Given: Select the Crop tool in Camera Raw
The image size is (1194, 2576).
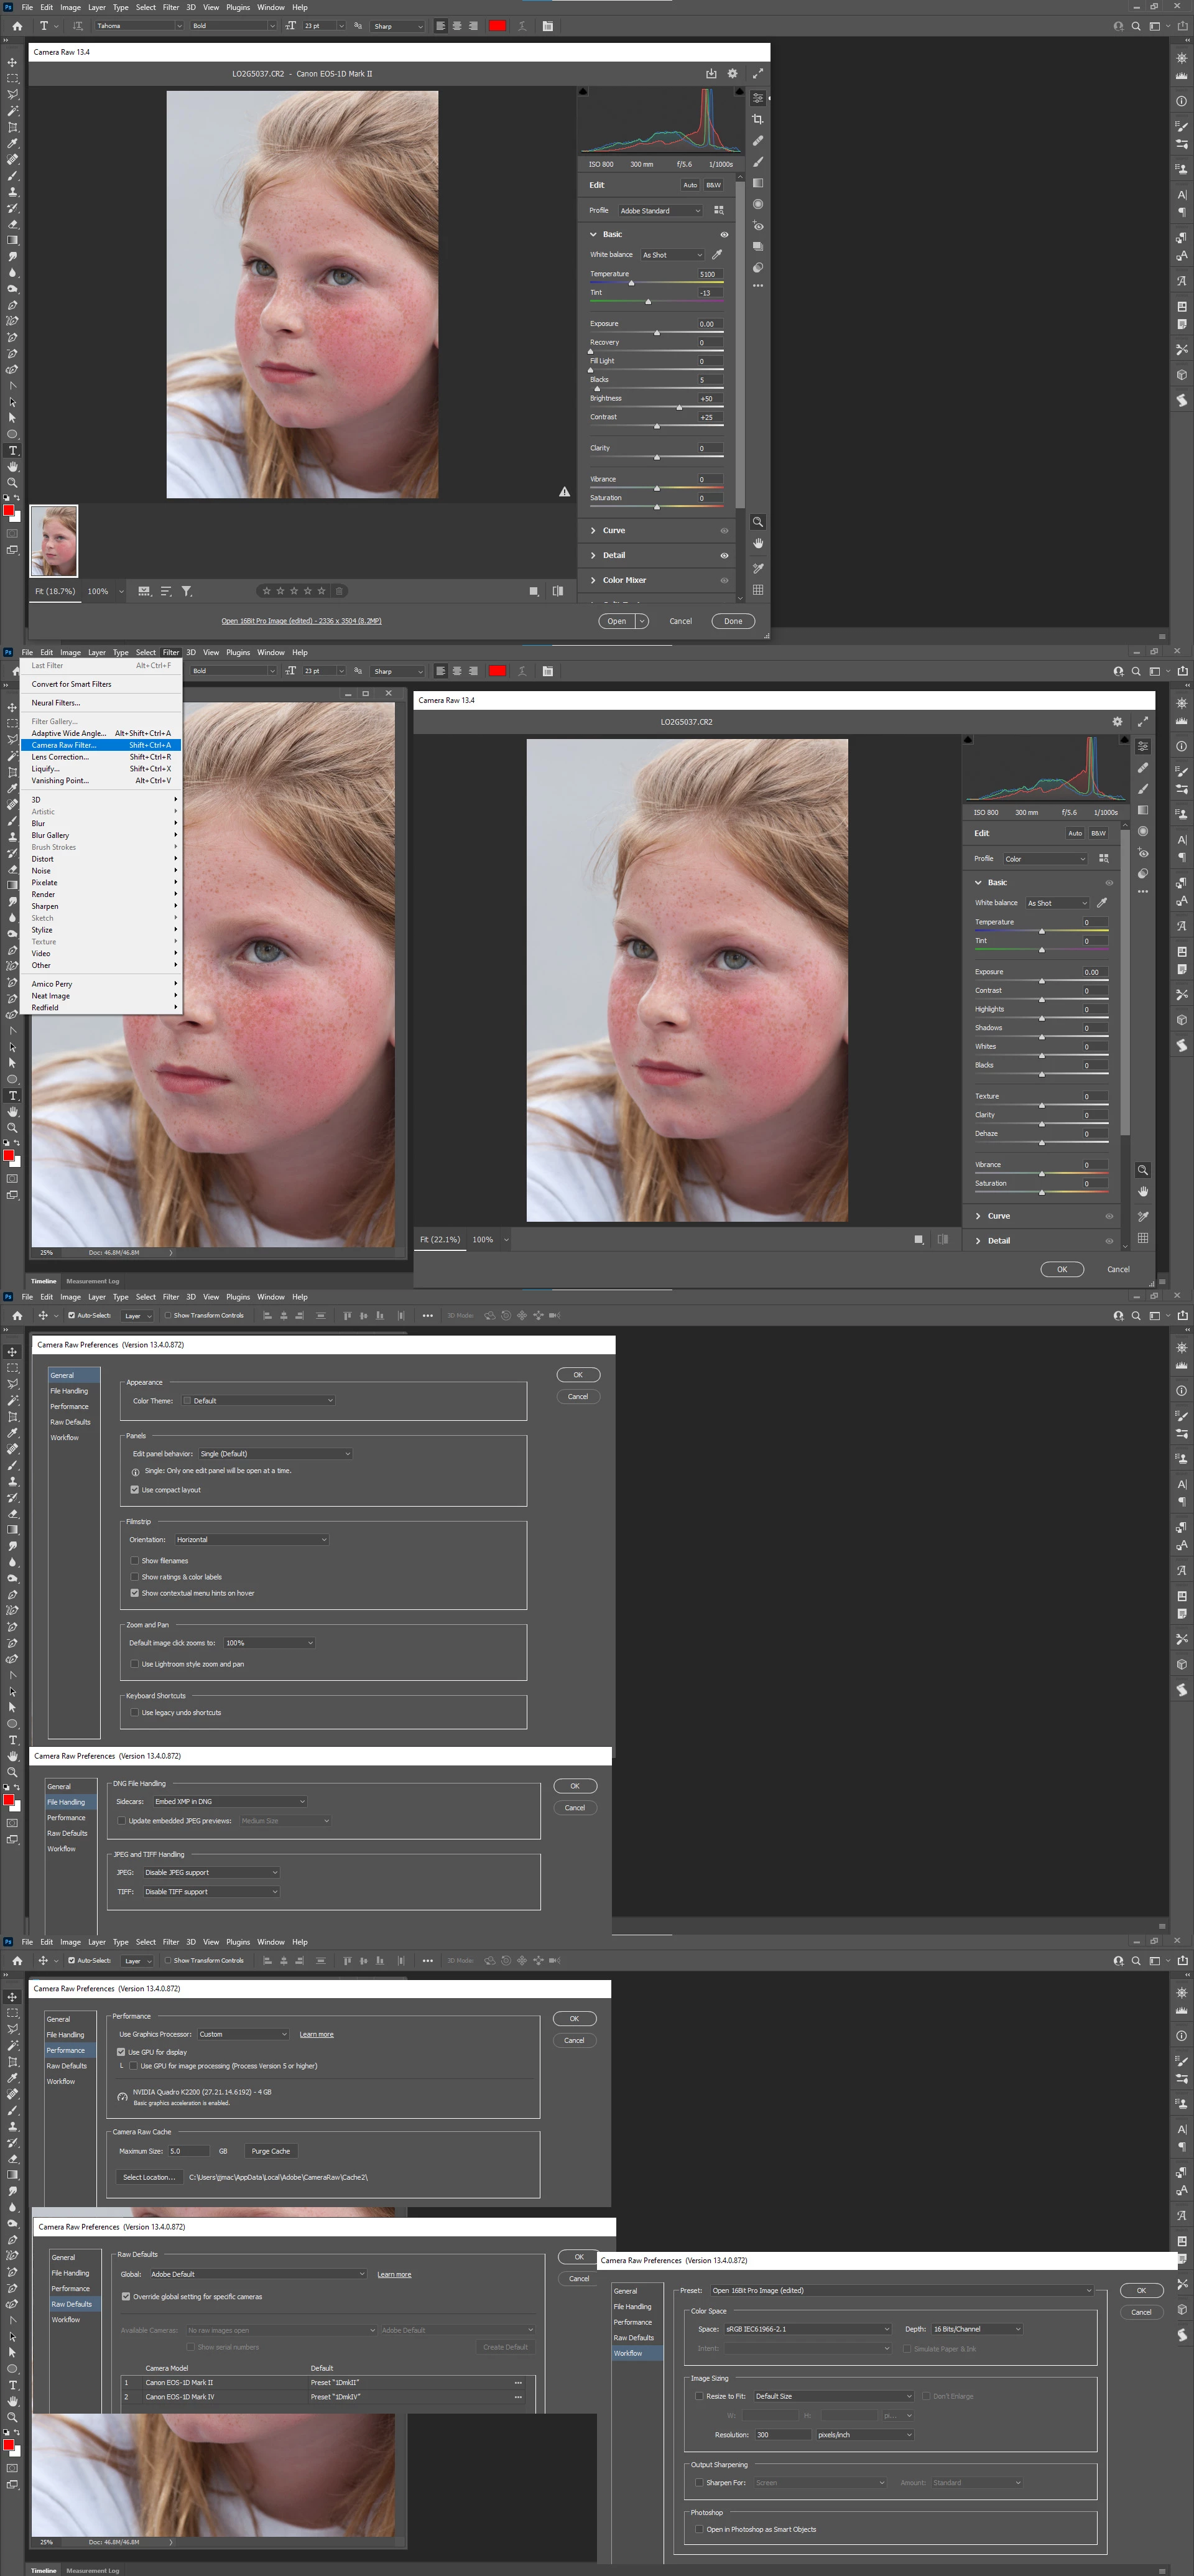Looking at the screenshot, I should pyautogui.click(x=757, y=119).
